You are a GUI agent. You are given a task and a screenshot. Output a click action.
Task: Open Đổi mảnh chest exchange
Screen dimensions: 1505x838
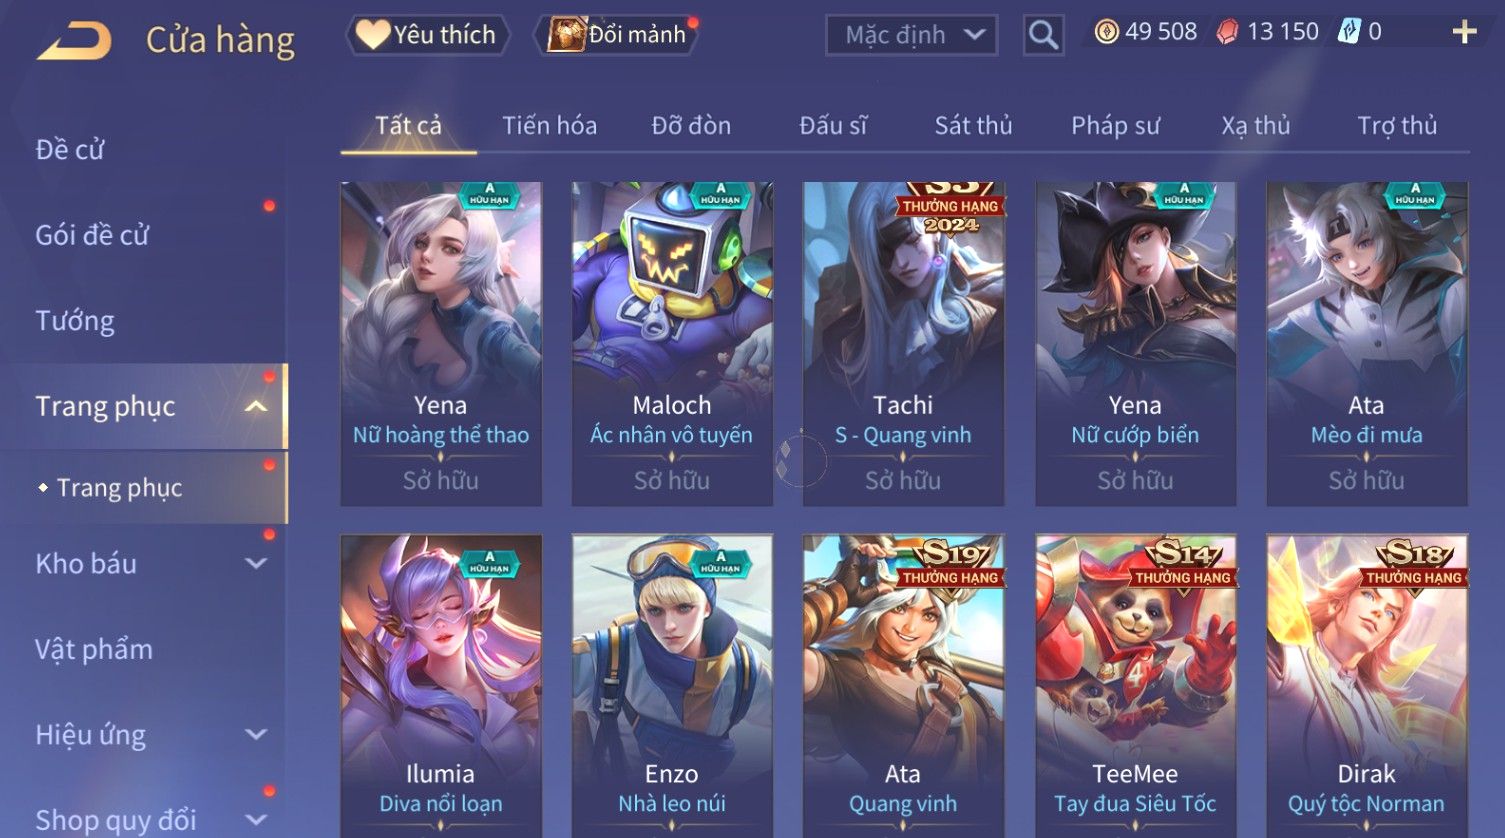616,35
